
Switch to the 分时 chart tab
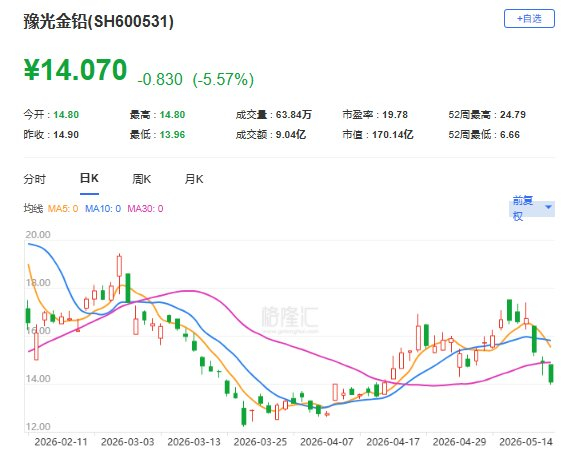point(35,179)
